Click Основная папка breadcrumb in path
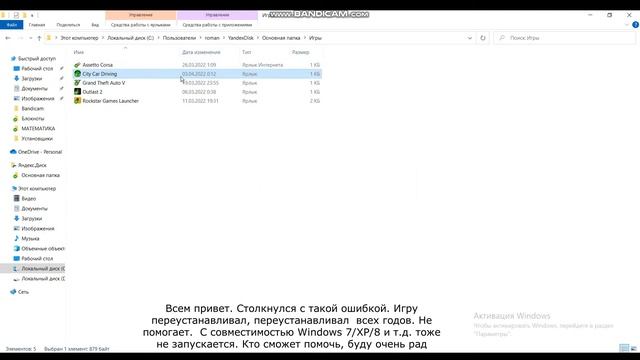Image resolution: width=640 pixels, height=360 pixels. click(x=281, y=38)
